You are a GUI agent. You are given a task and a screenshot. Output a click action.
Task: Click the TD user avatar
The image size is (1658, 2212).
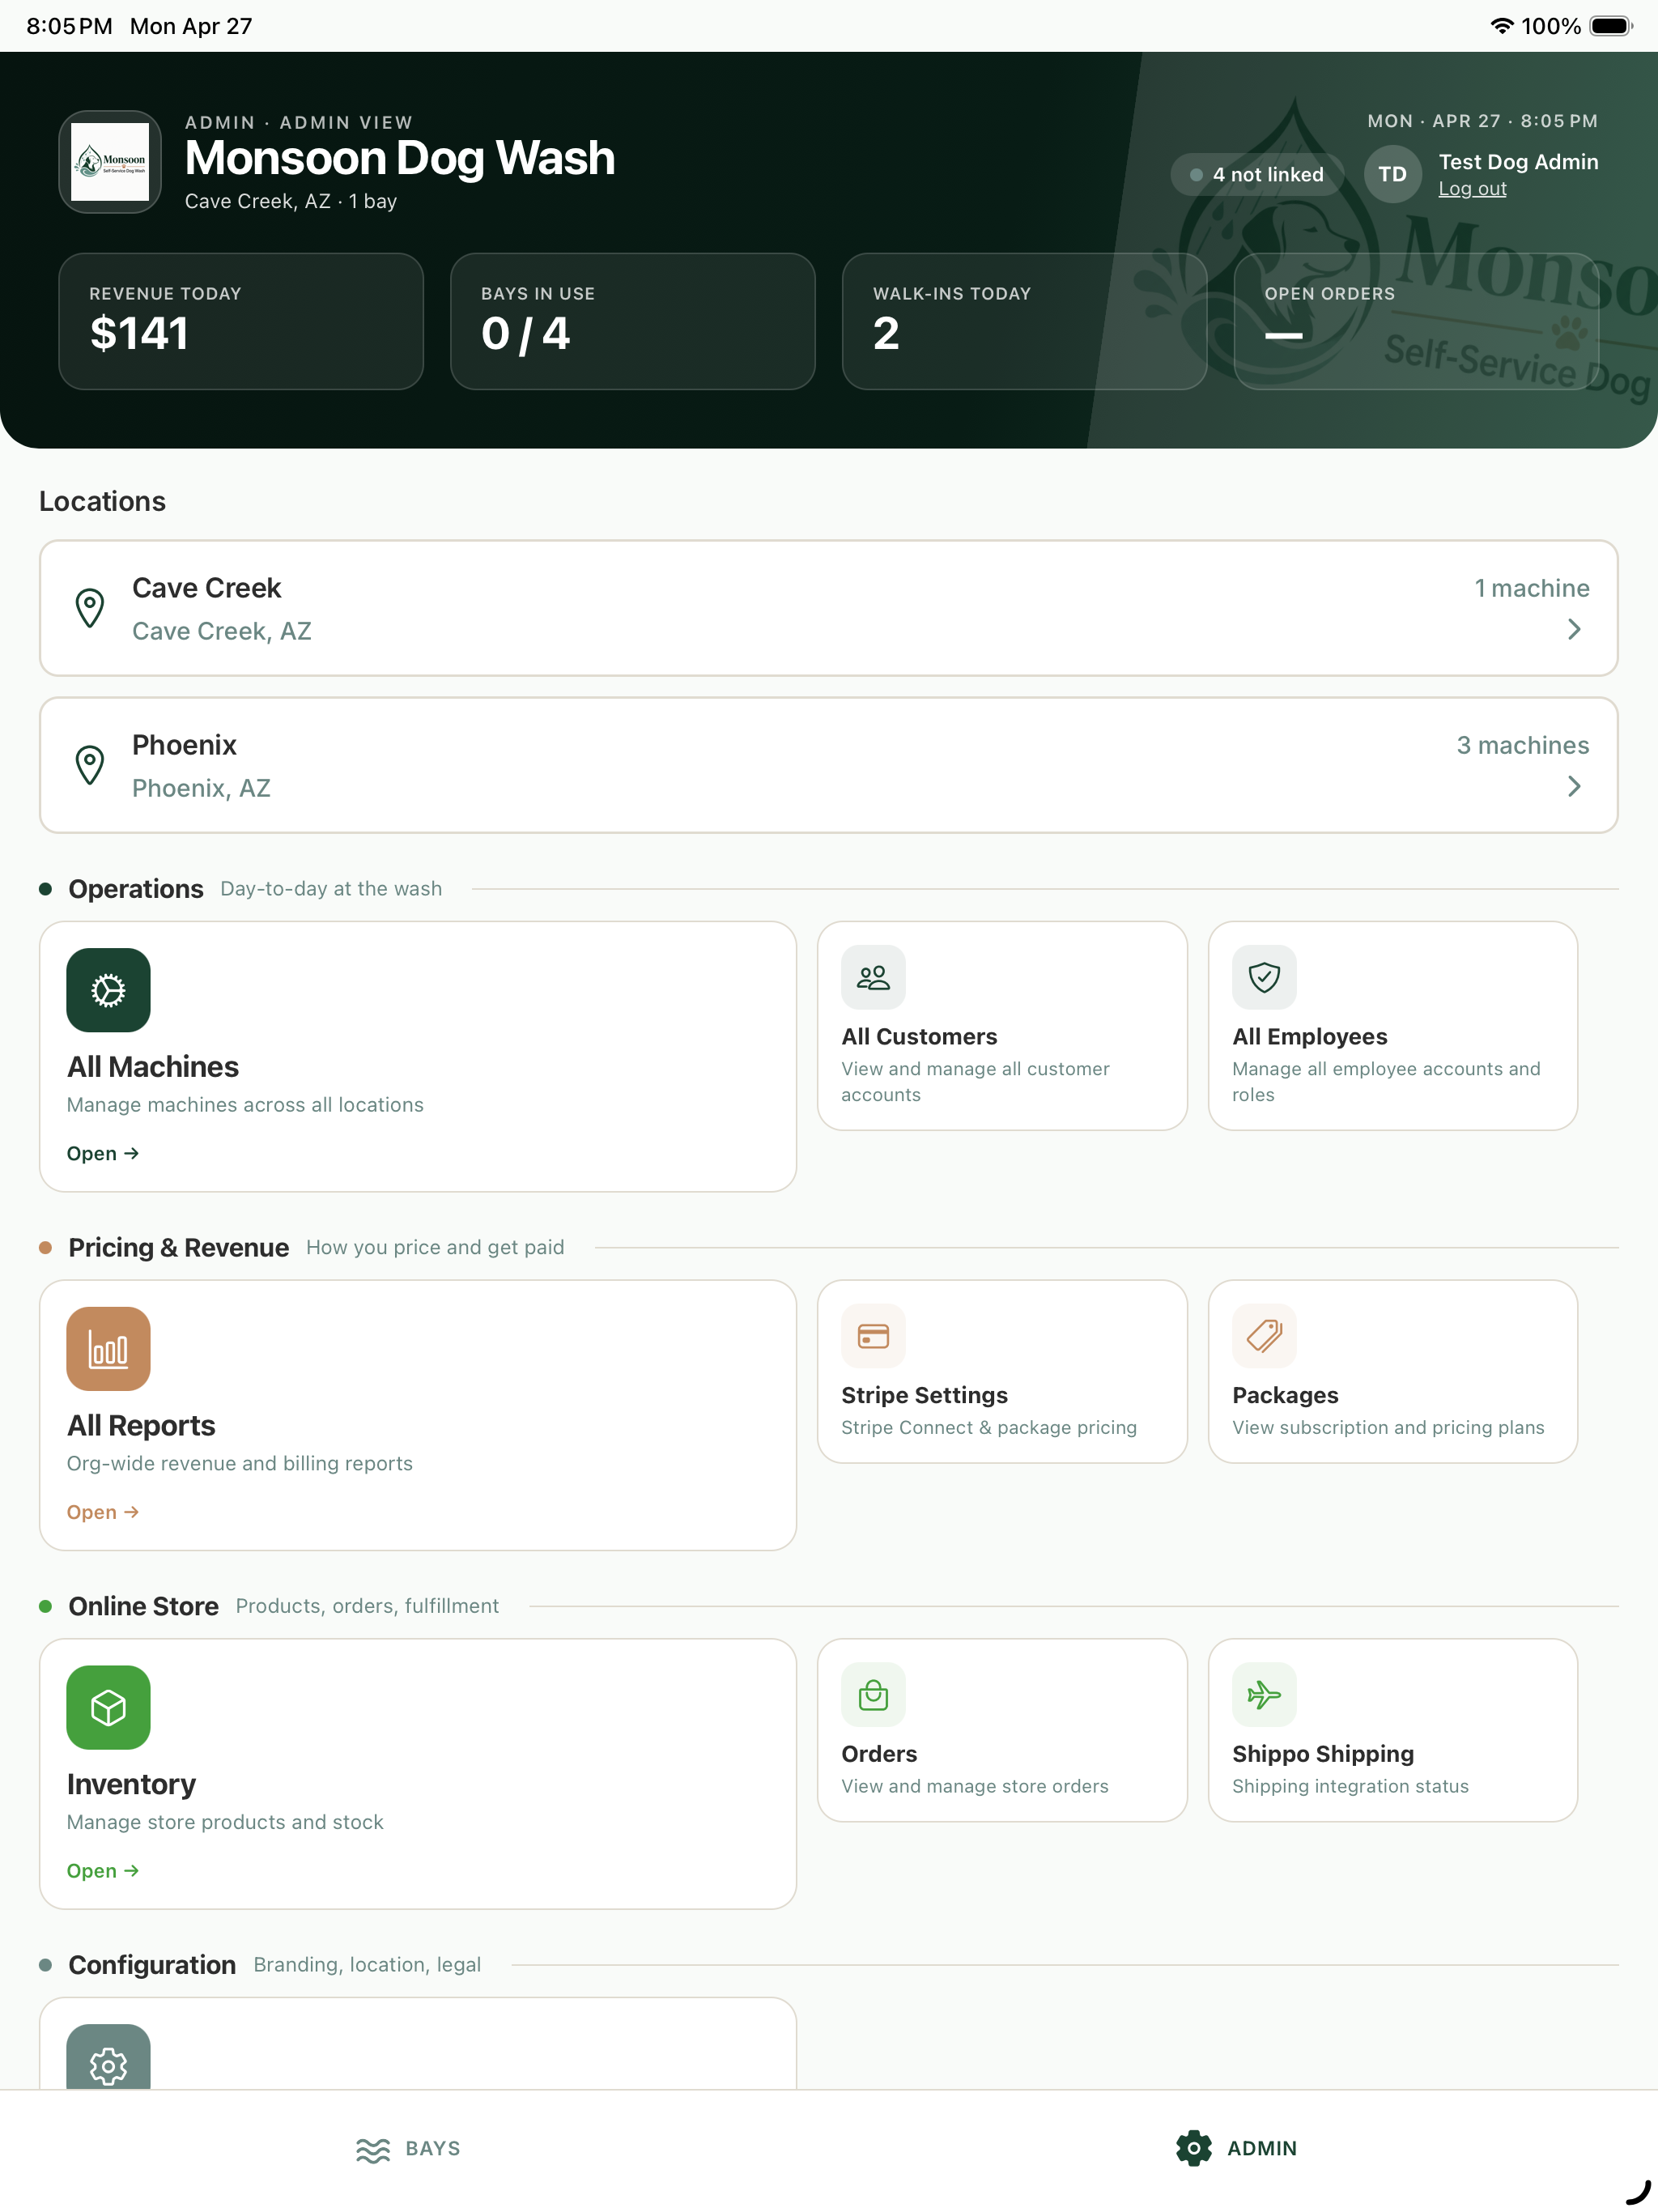pos(1392,174)
